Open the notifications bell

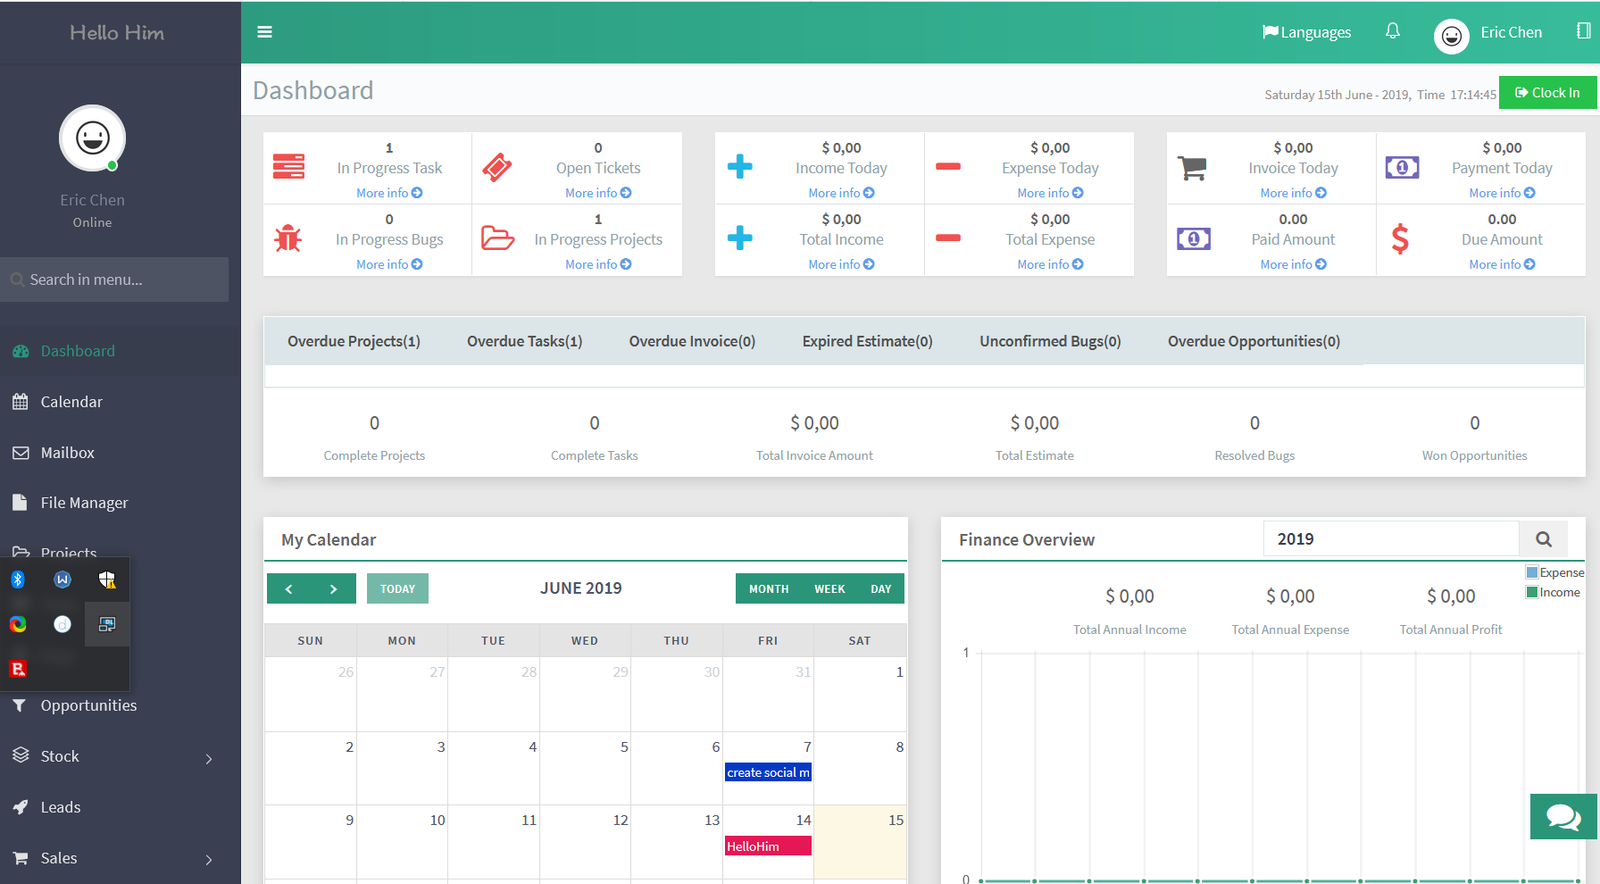coord(1392,31)
